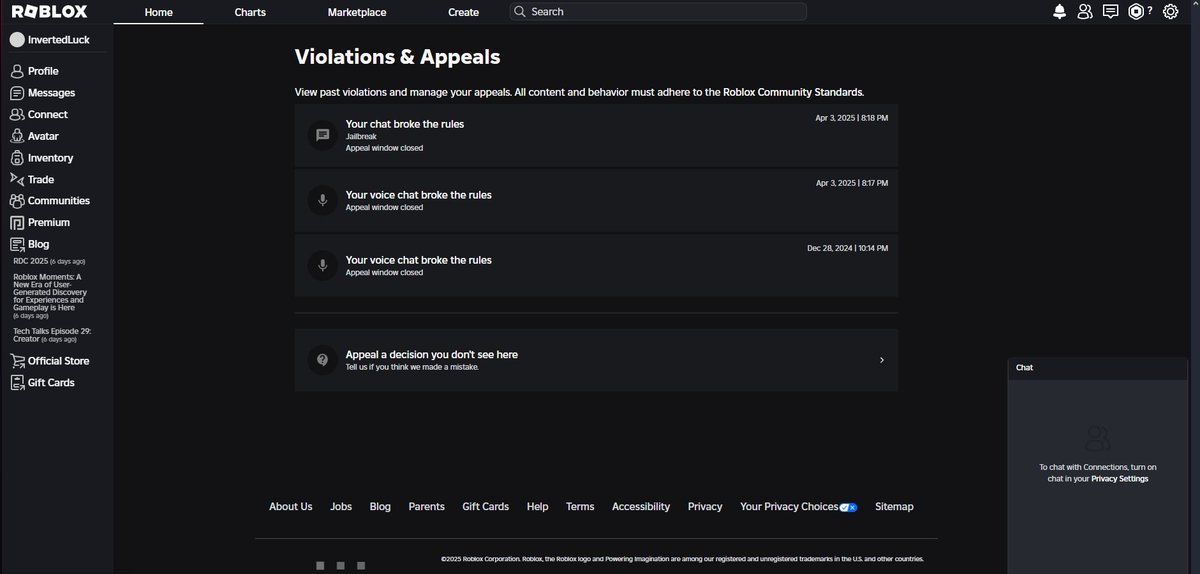The image size is (1200, 574).
Task: Open the Create tab
Action: pyautogui.click(x=463, y=12)
